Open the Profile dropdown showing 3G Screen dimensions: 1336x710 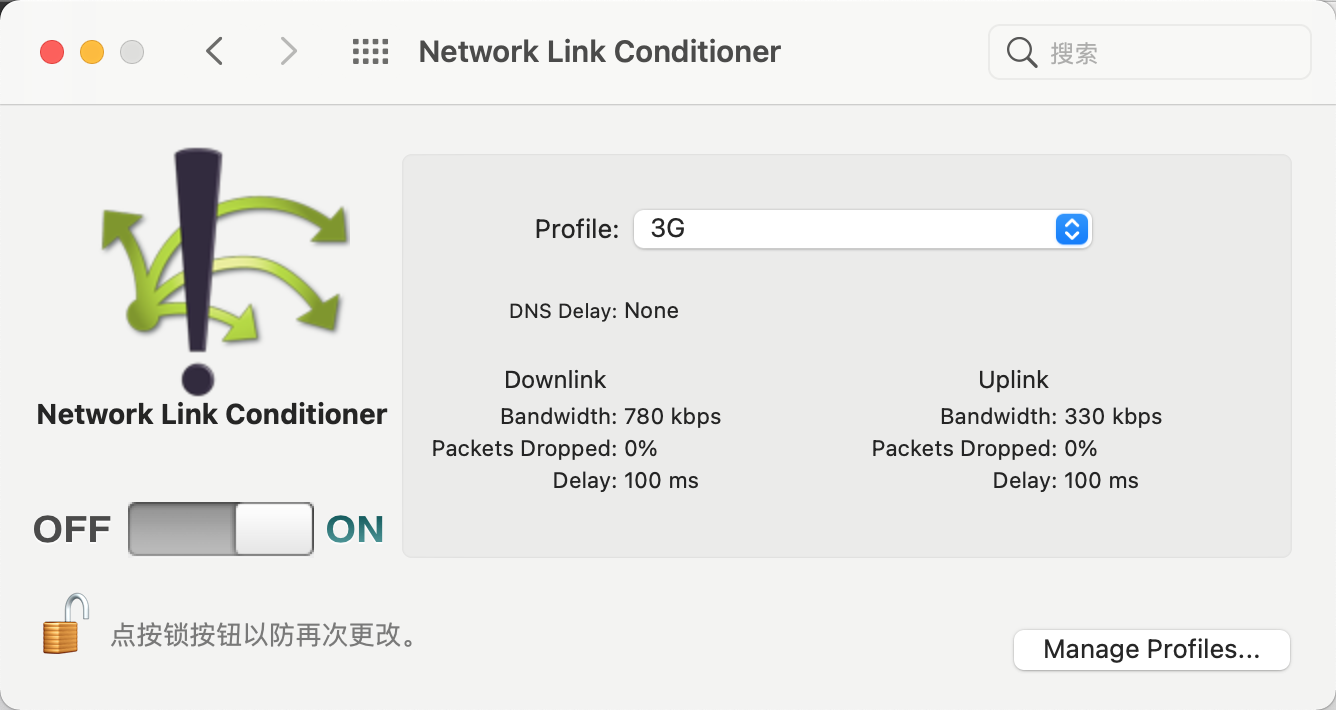point(863,229)
